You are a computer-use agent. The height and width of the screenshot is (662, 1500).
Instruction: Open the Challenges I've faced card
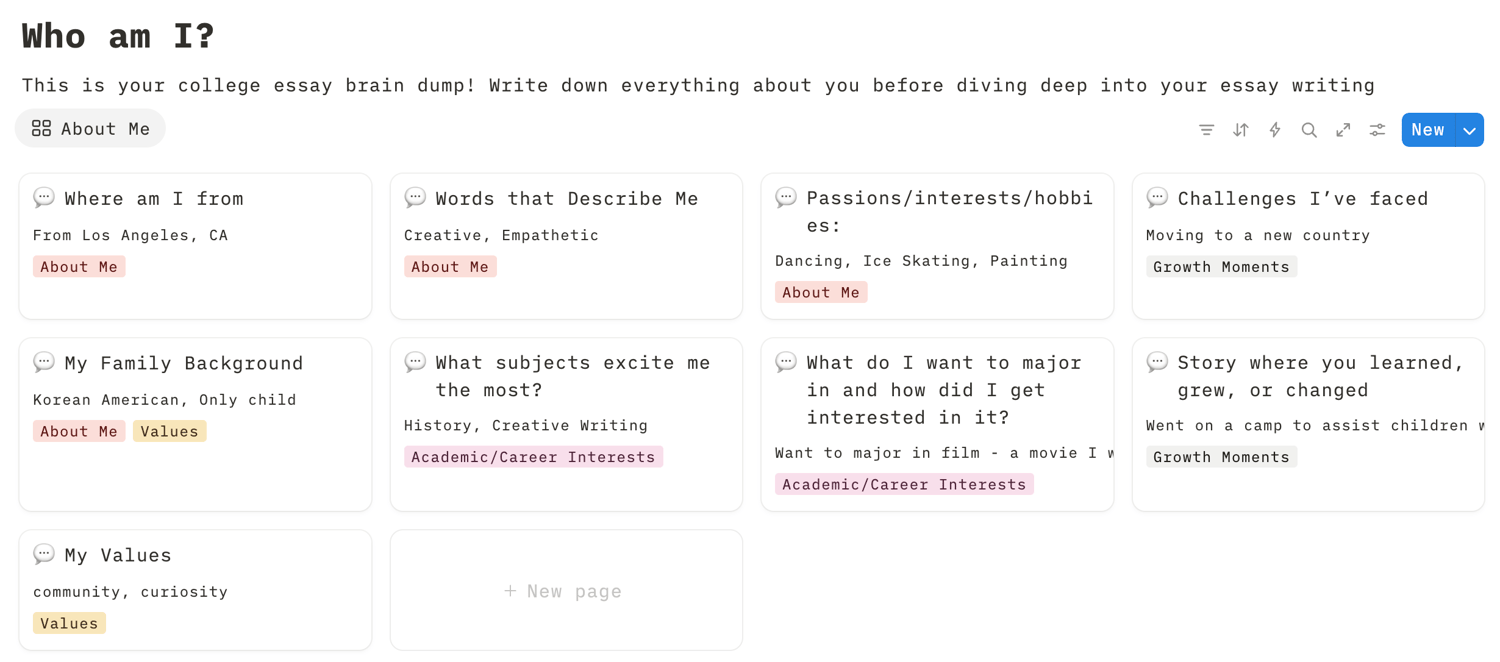1302,199
